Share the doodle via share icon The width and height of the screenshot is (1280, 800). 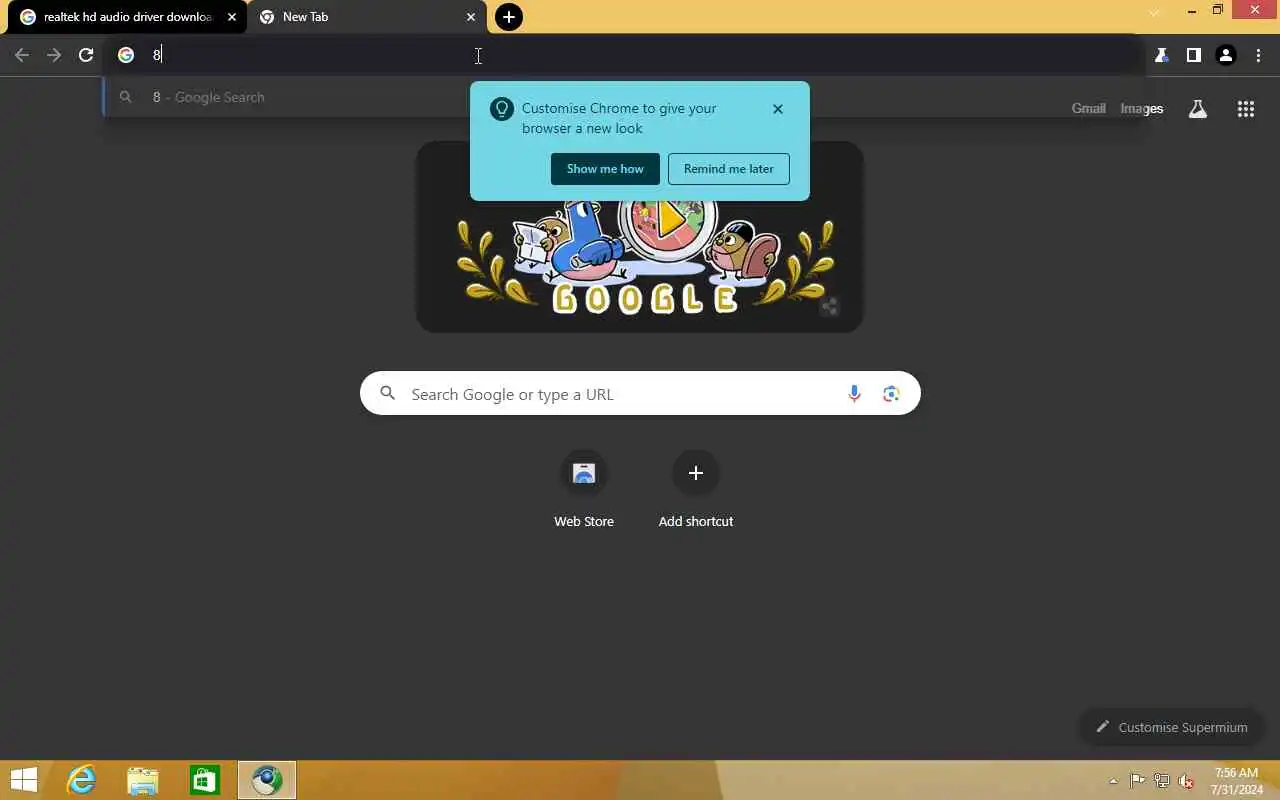tap(829, 308)
